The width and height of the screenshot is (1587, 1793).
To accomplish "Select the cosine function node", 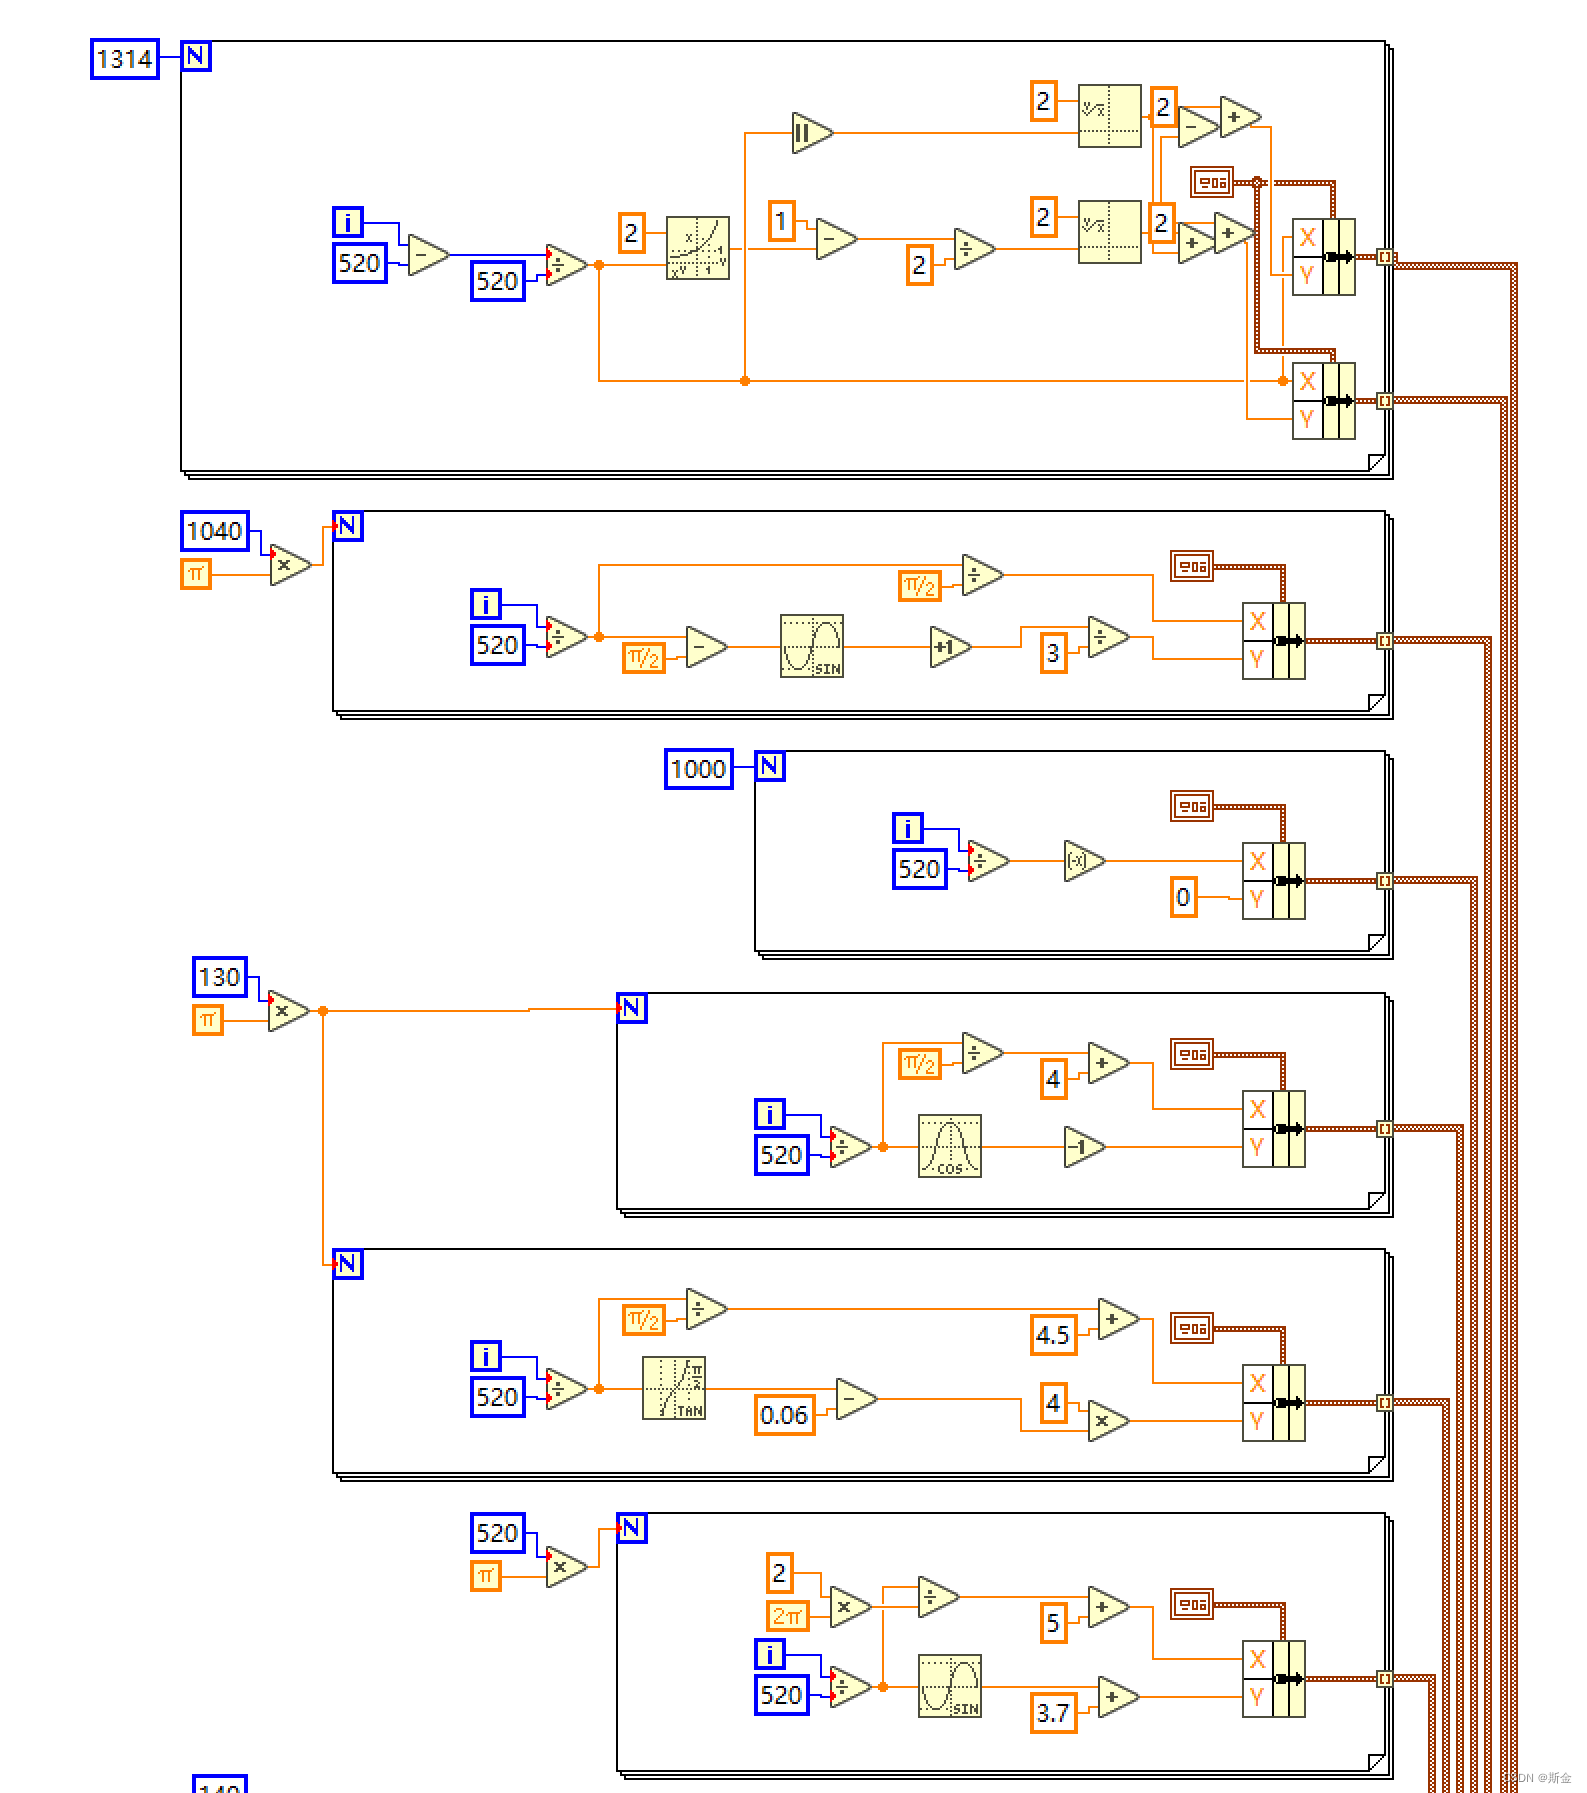I will coord(949,1146).
